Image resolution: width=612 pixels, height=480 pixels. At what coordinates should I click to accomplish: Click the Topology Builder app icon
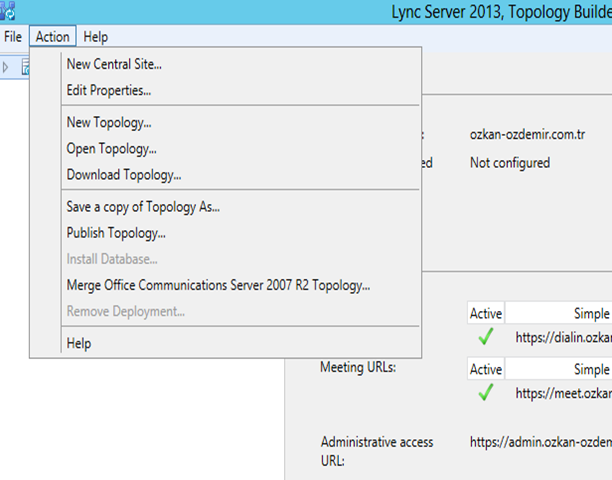8,11
